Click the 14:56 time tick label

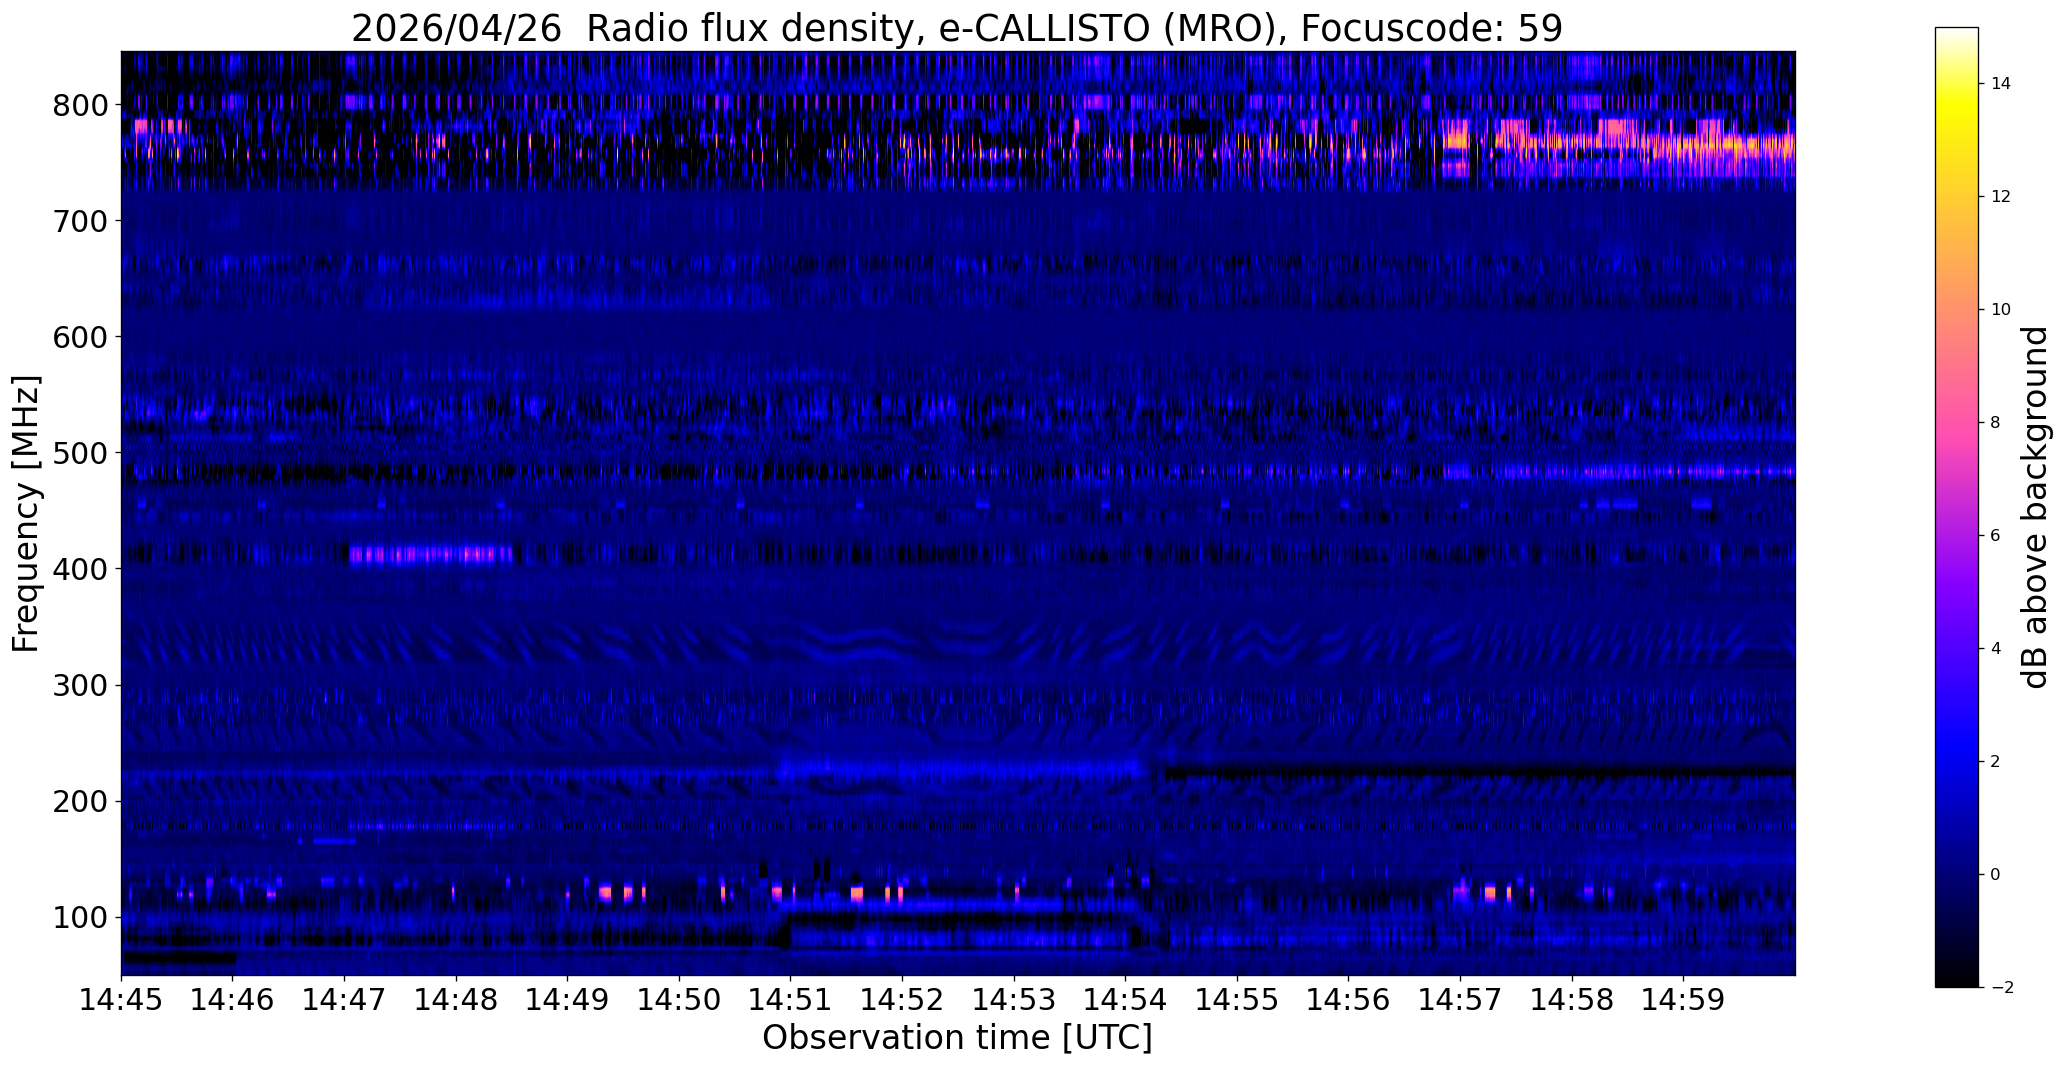coord(1349,999)
